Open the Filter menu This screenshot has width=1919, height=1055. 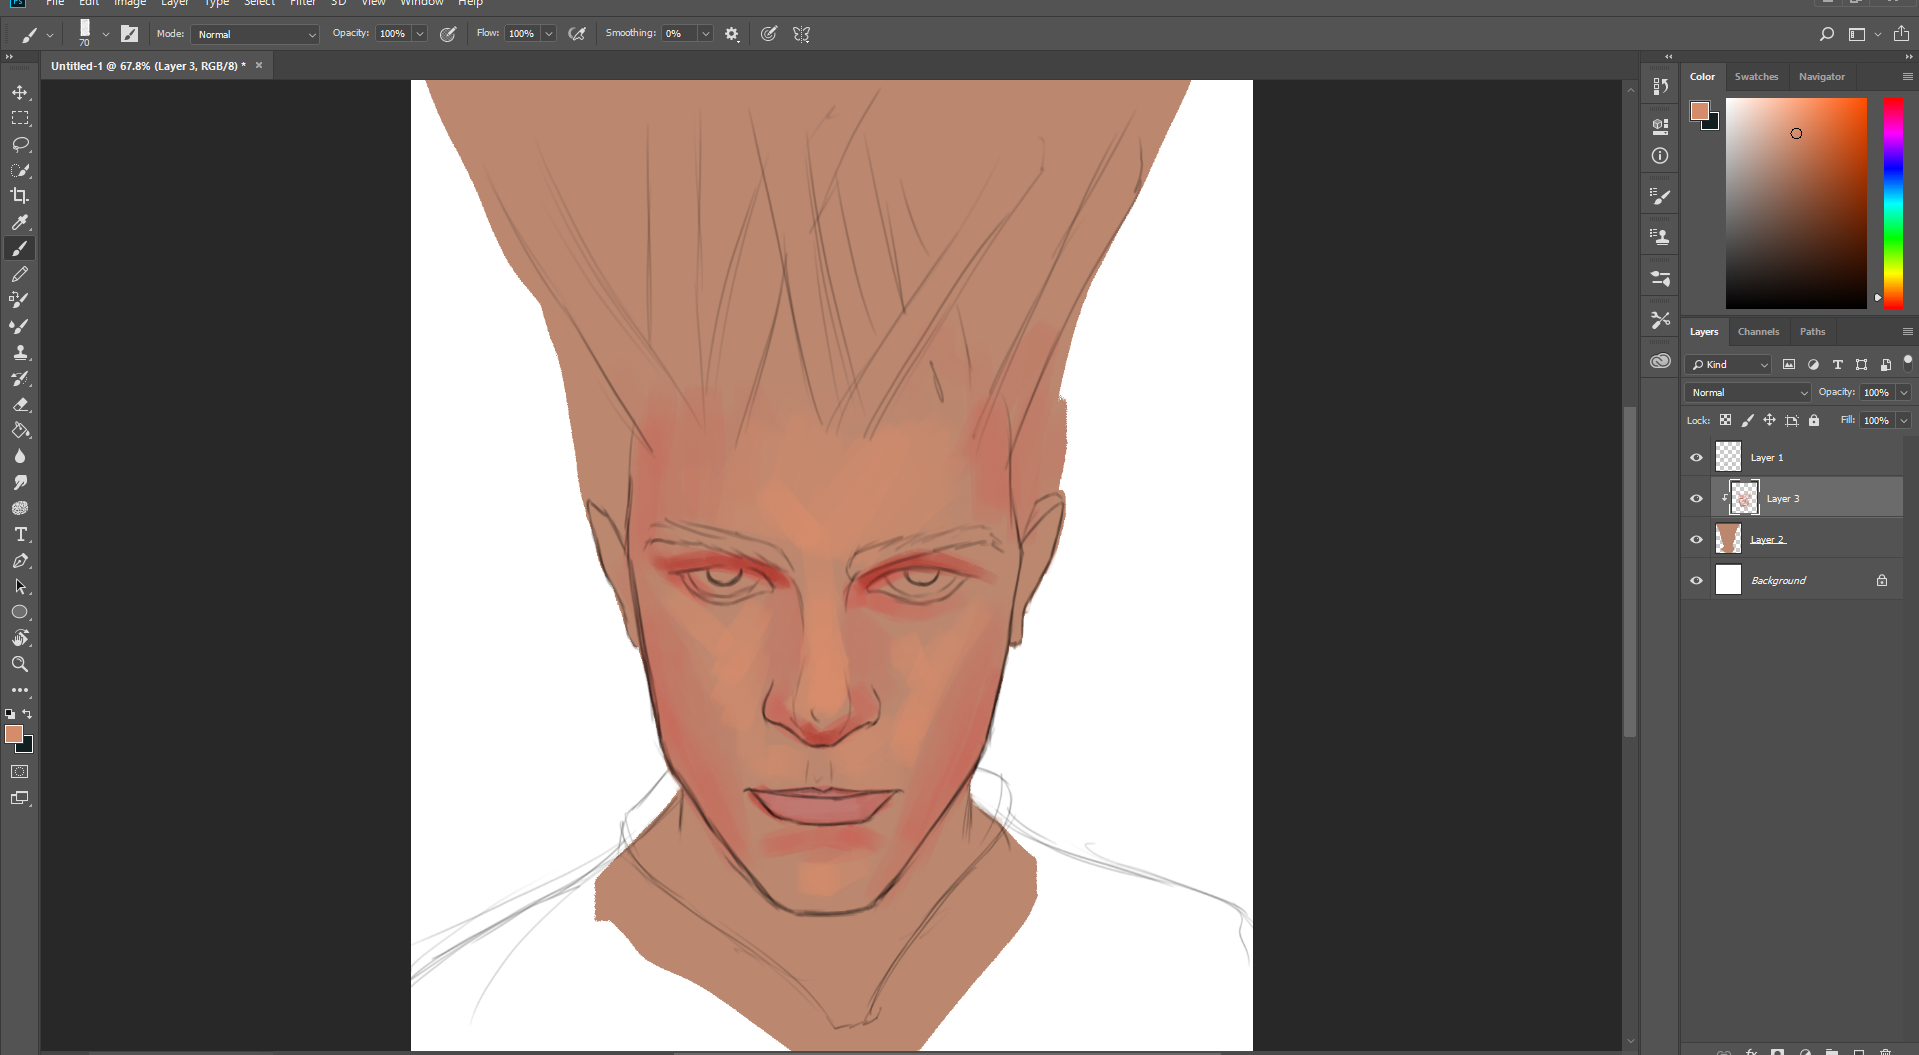(303, 3)
